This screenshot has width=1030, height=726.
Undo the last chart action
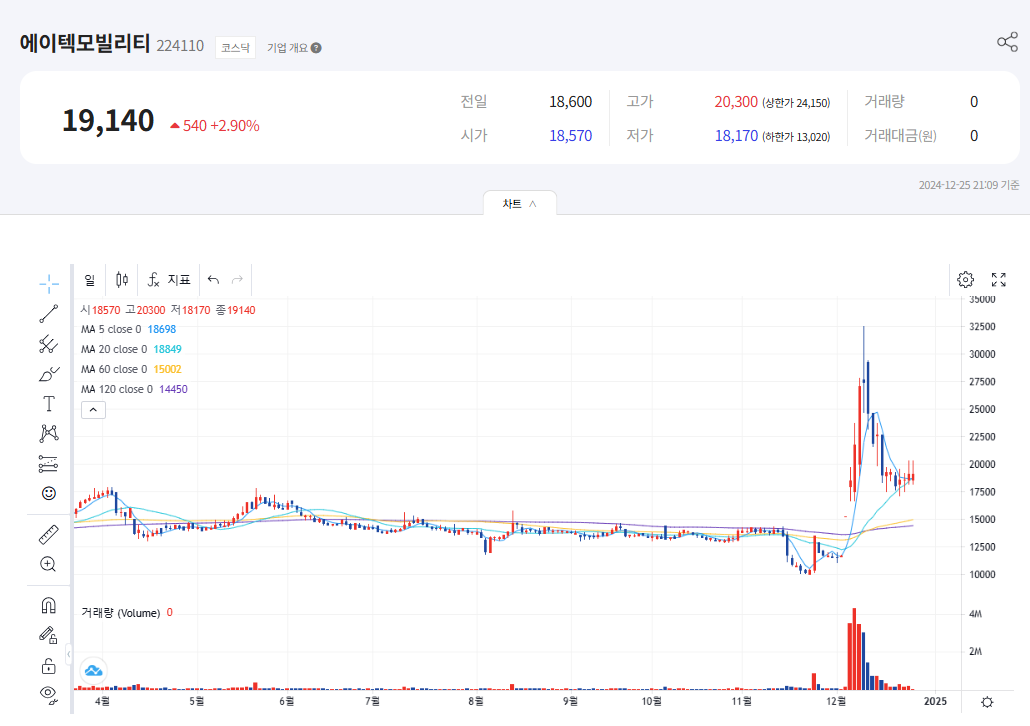pos(213,280)
